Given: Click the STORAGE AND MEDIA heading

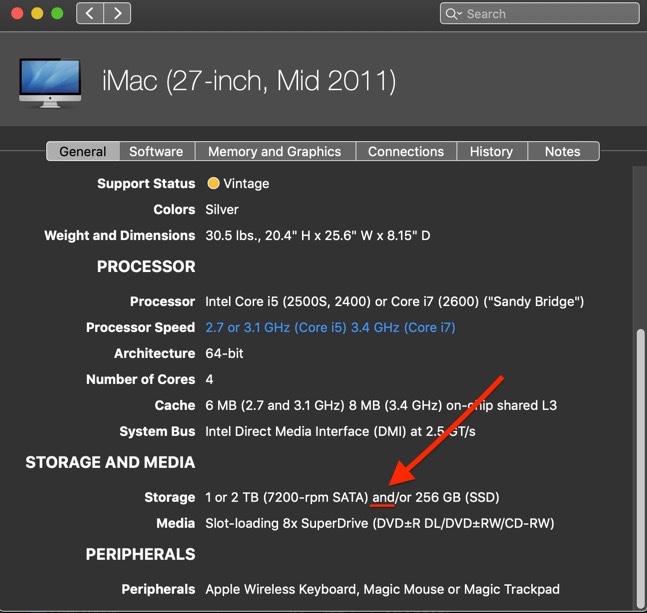Looking at the screenshot, I should pos(110,462).
